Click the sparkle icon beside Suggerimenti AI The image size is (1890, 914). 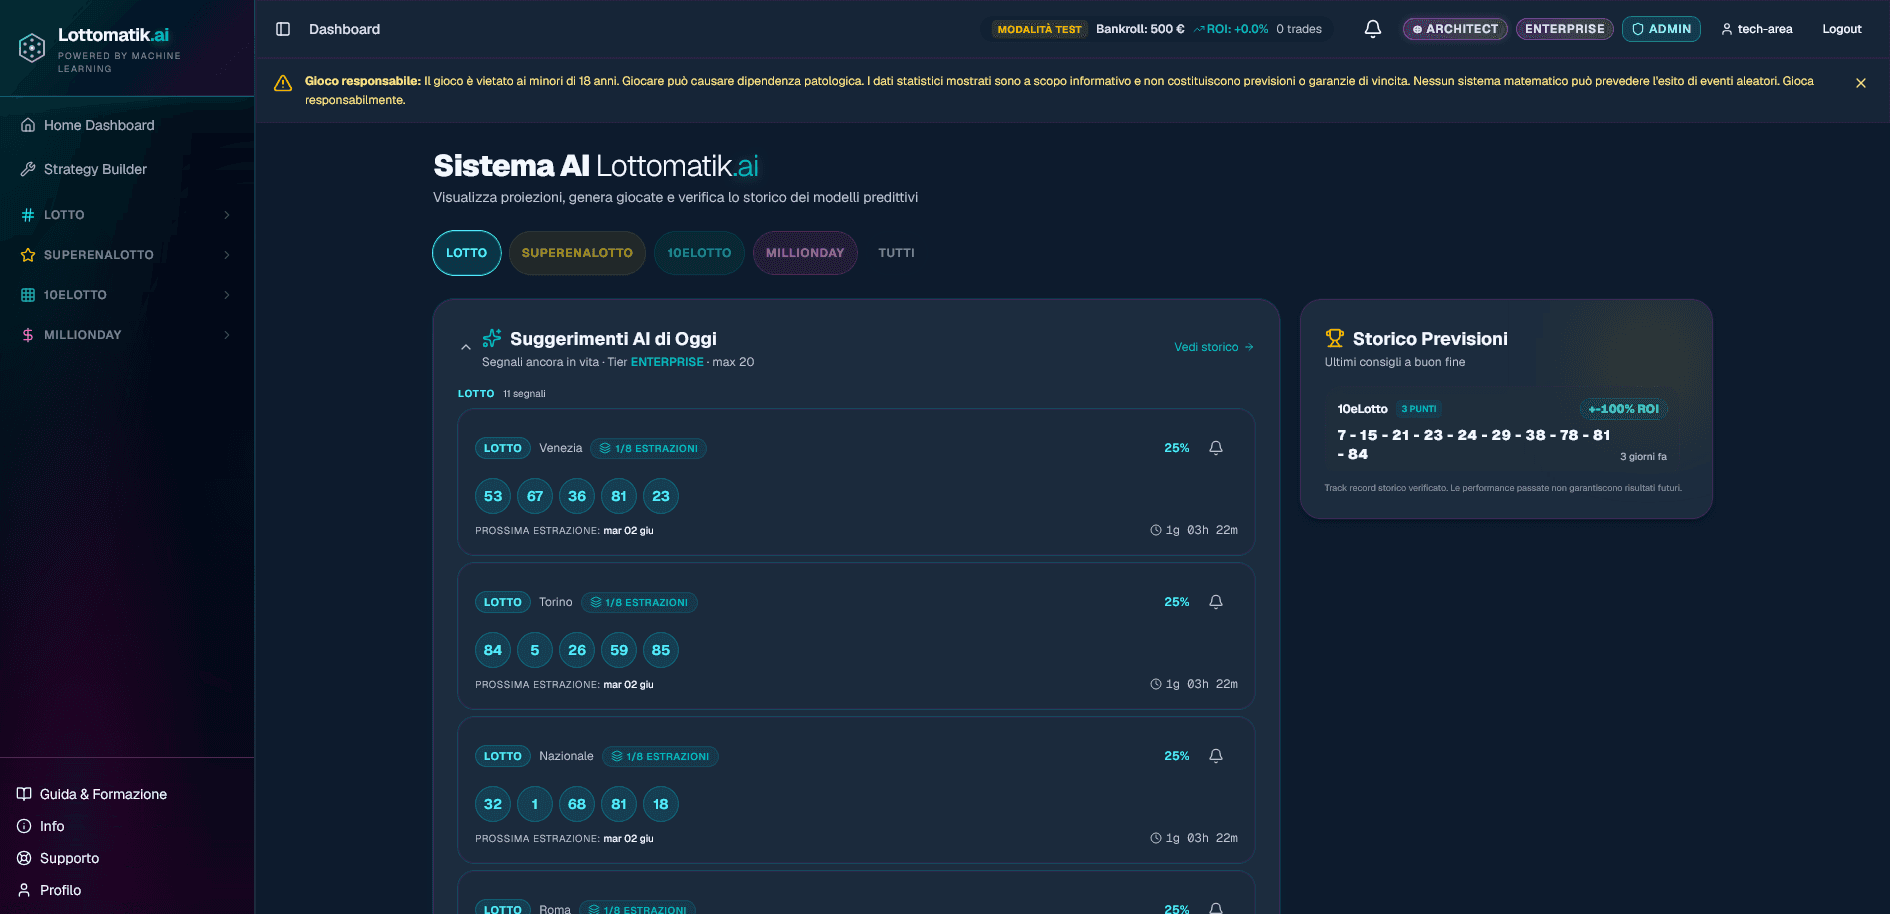click(x=492, y=338)
